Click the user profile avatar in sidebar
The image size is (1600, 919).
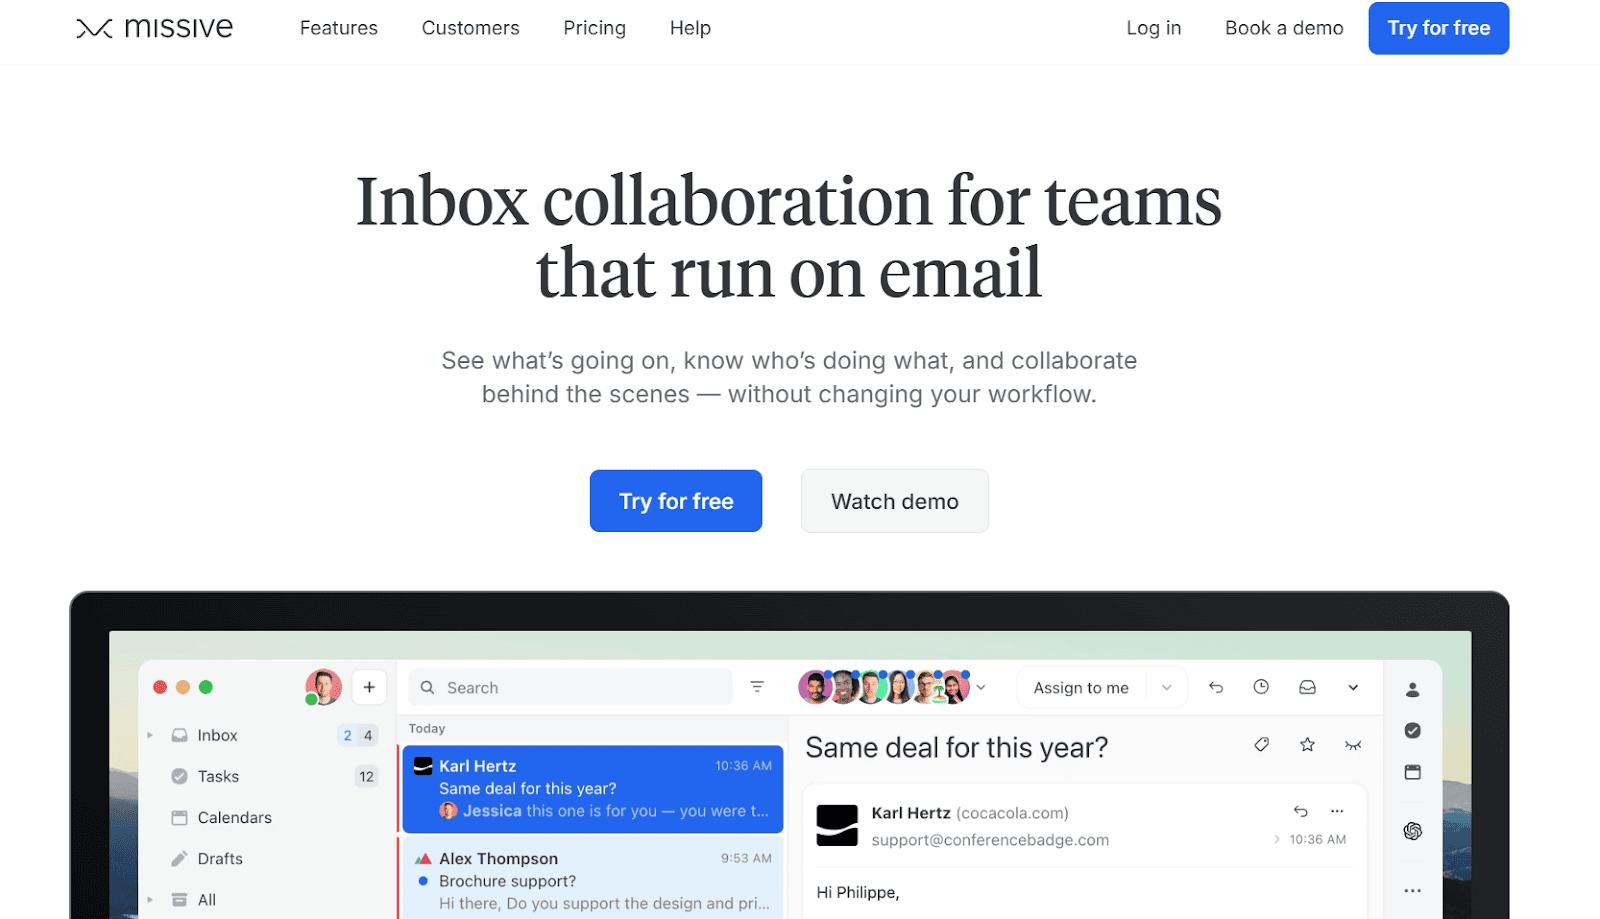point(323,687)
